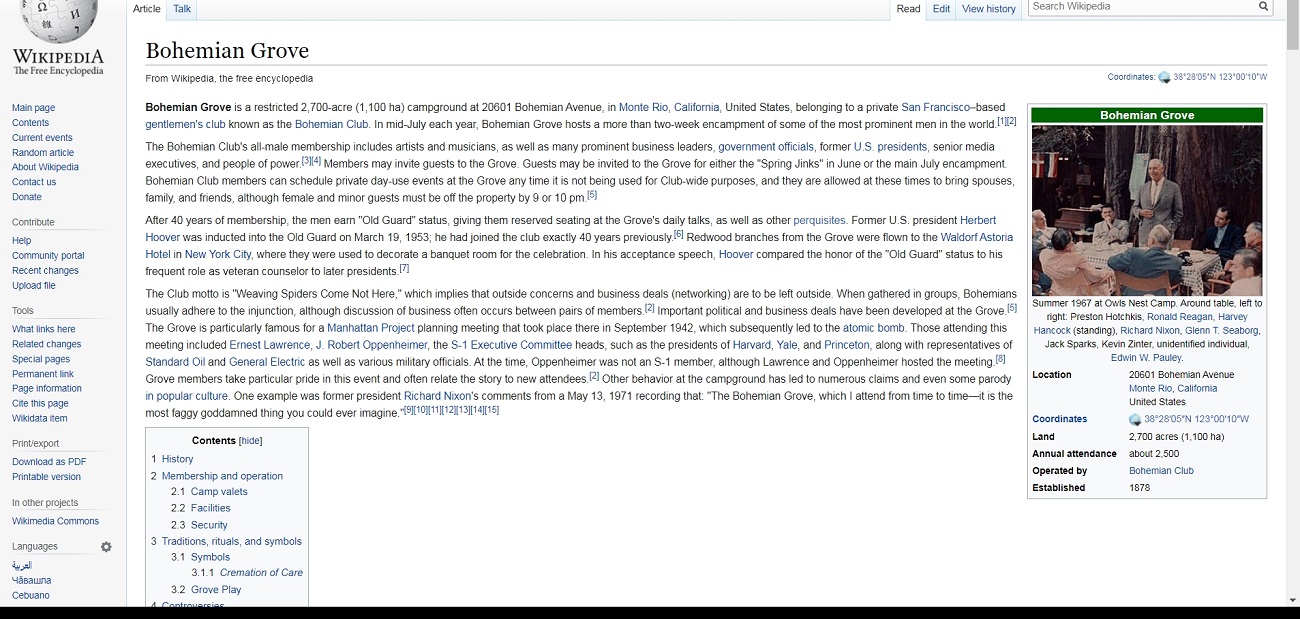Click globe icon in infobox Coordinates row
The image size is (1300, 619).
(x=1135, y=420)
